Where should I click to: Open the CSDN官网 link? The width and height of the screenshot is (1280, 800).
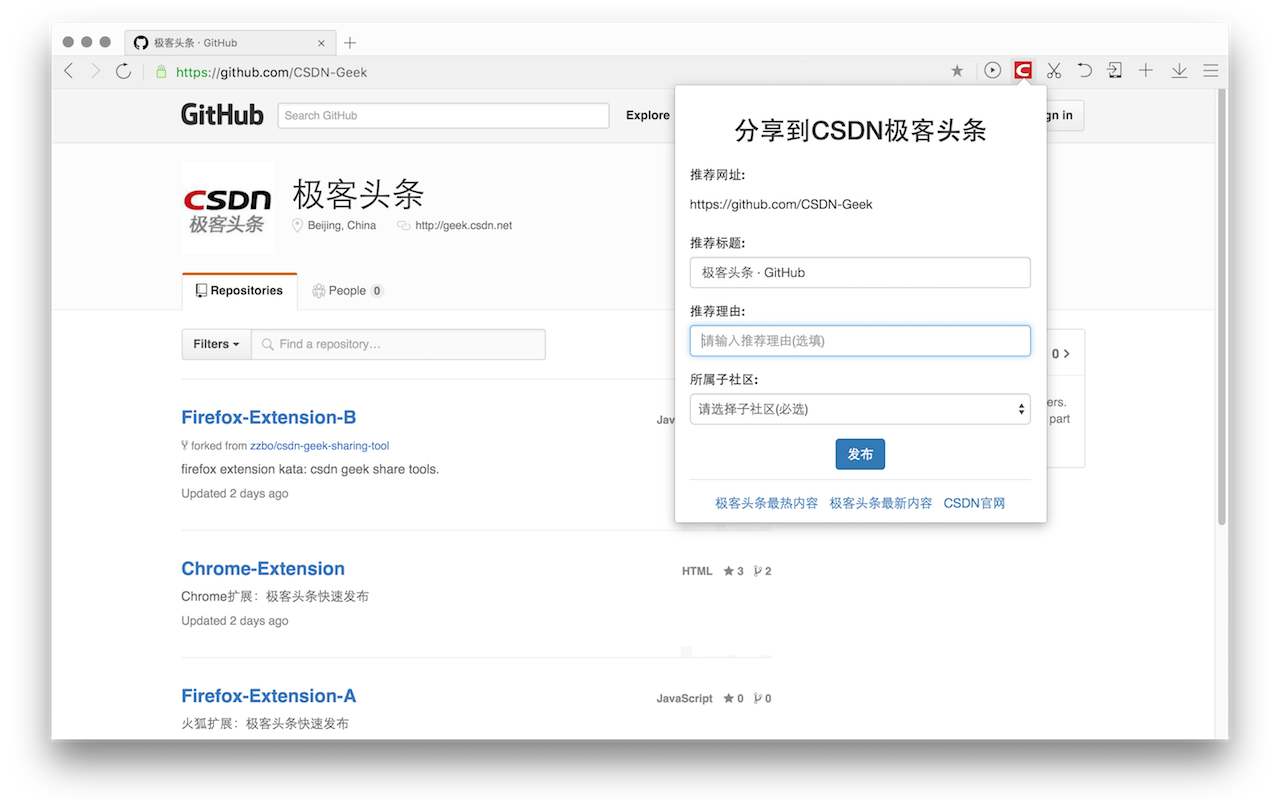click(x=974, y=503)
